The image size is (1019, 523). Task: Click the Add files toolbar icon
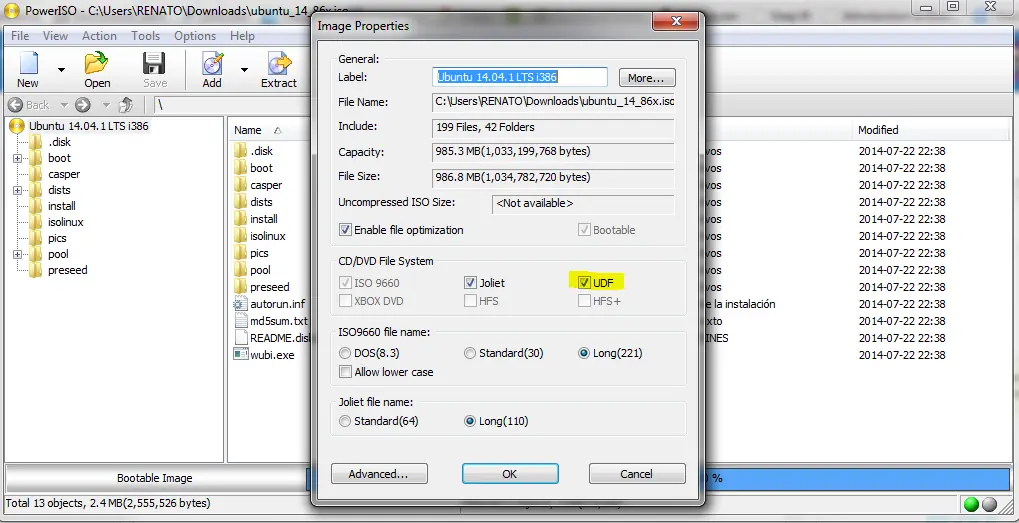coord(212,64)
